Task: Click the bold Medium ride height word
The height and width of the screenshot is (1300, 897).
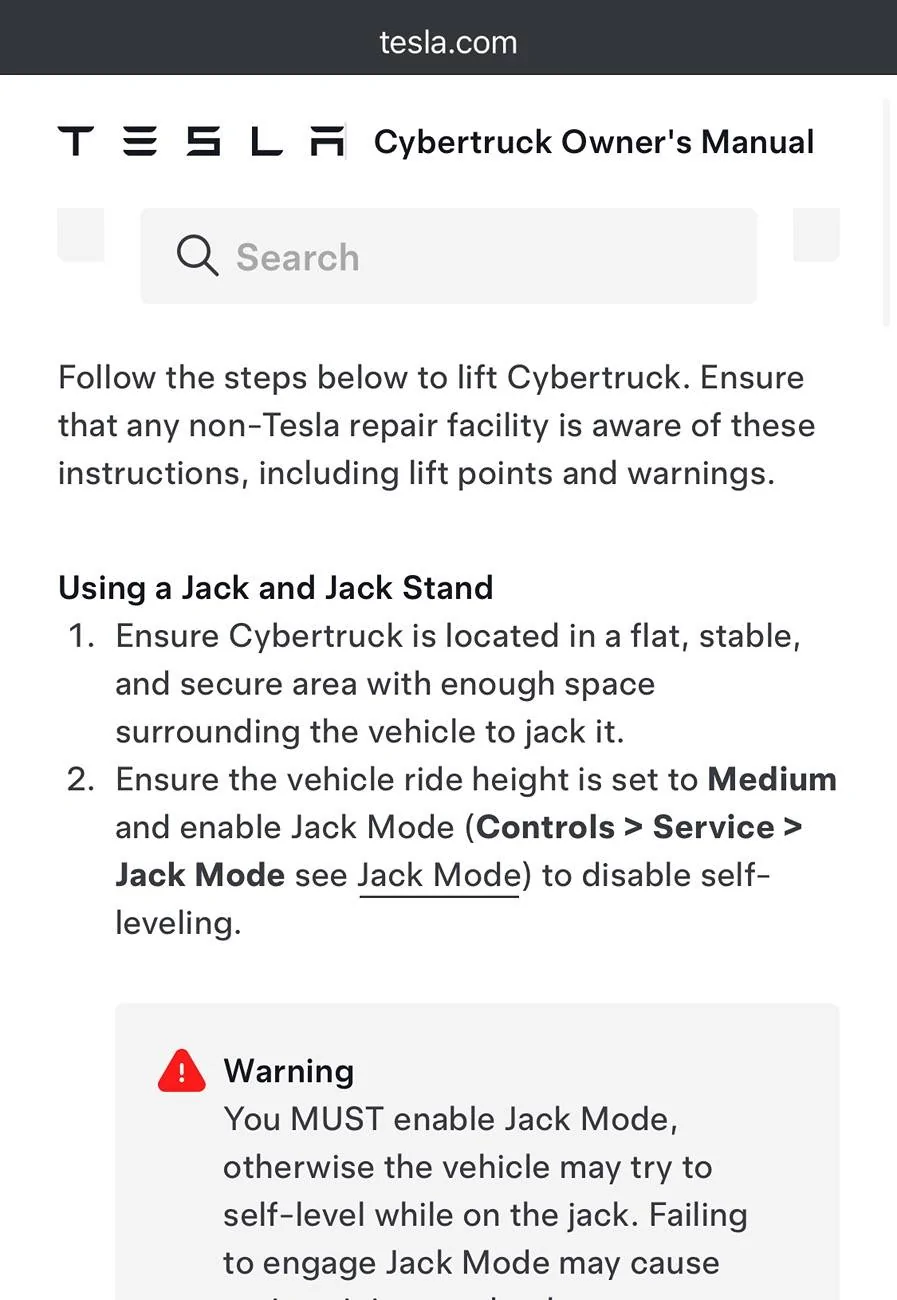Action: pos(772,780)
